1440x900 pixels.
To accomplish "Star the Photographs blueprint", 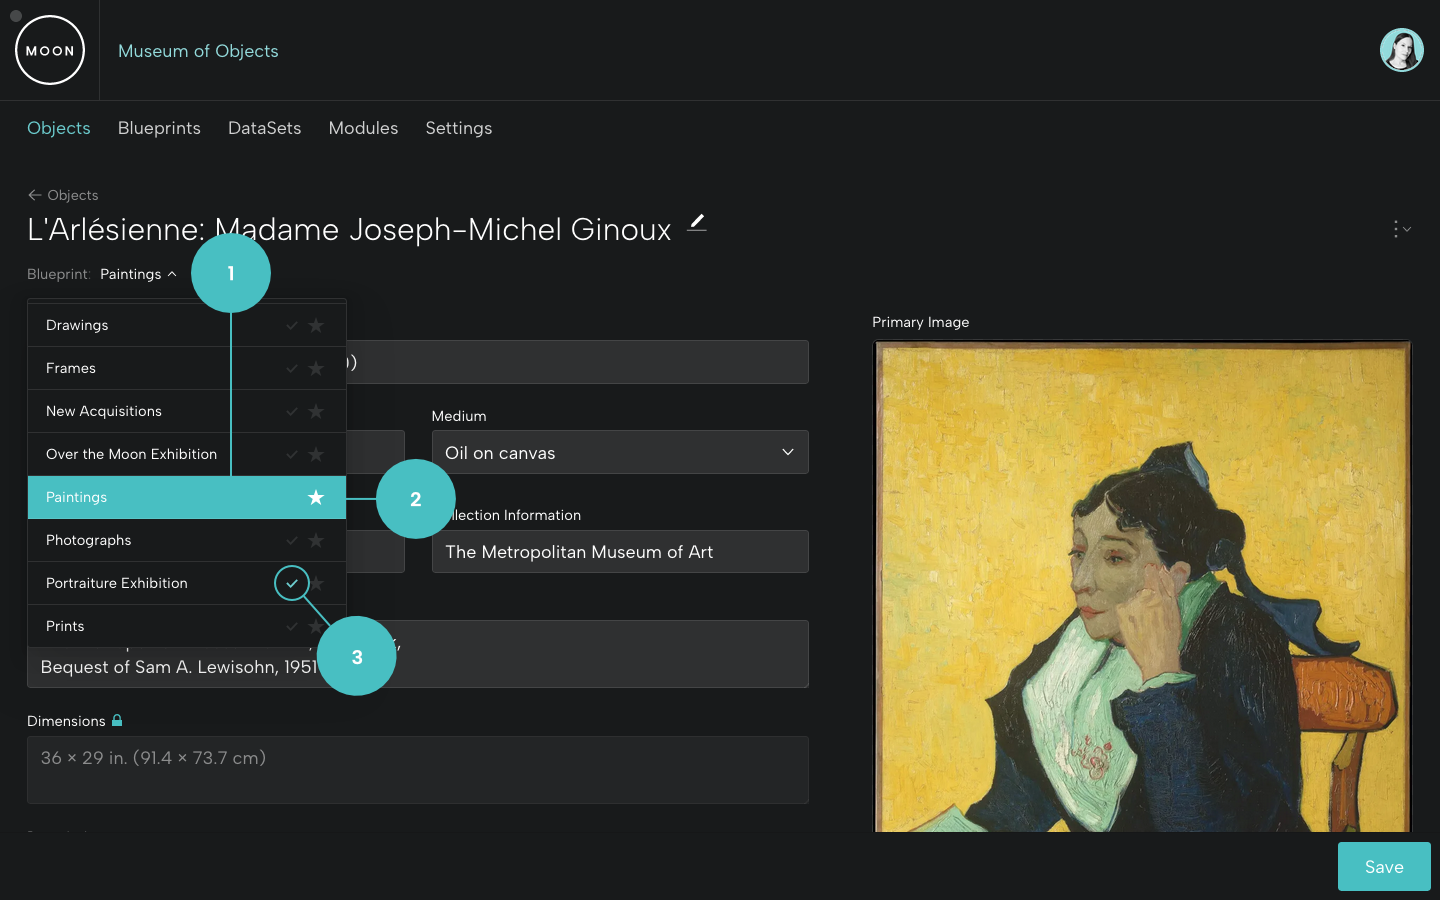I will (x=316, y=540).
